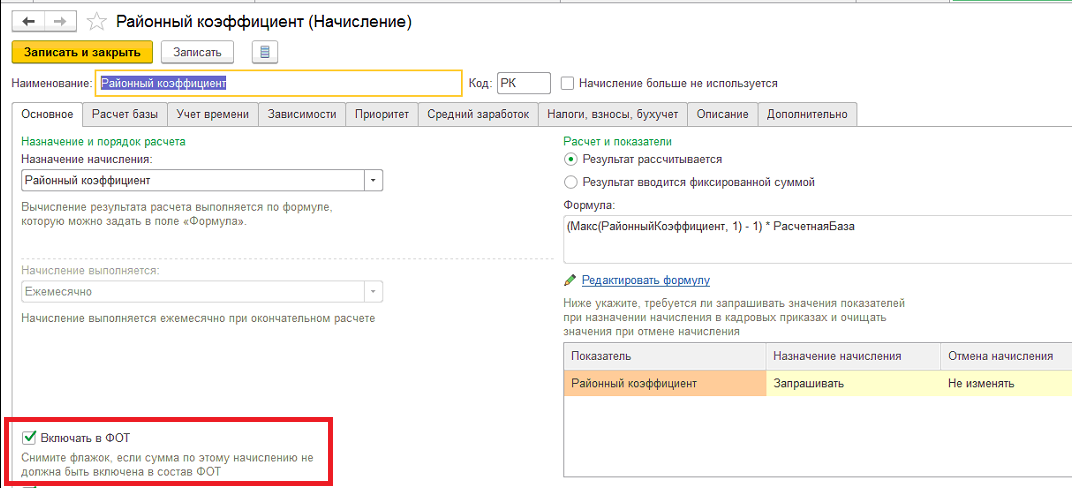
Task: Open the report list icon button
Action: point(265,52)
